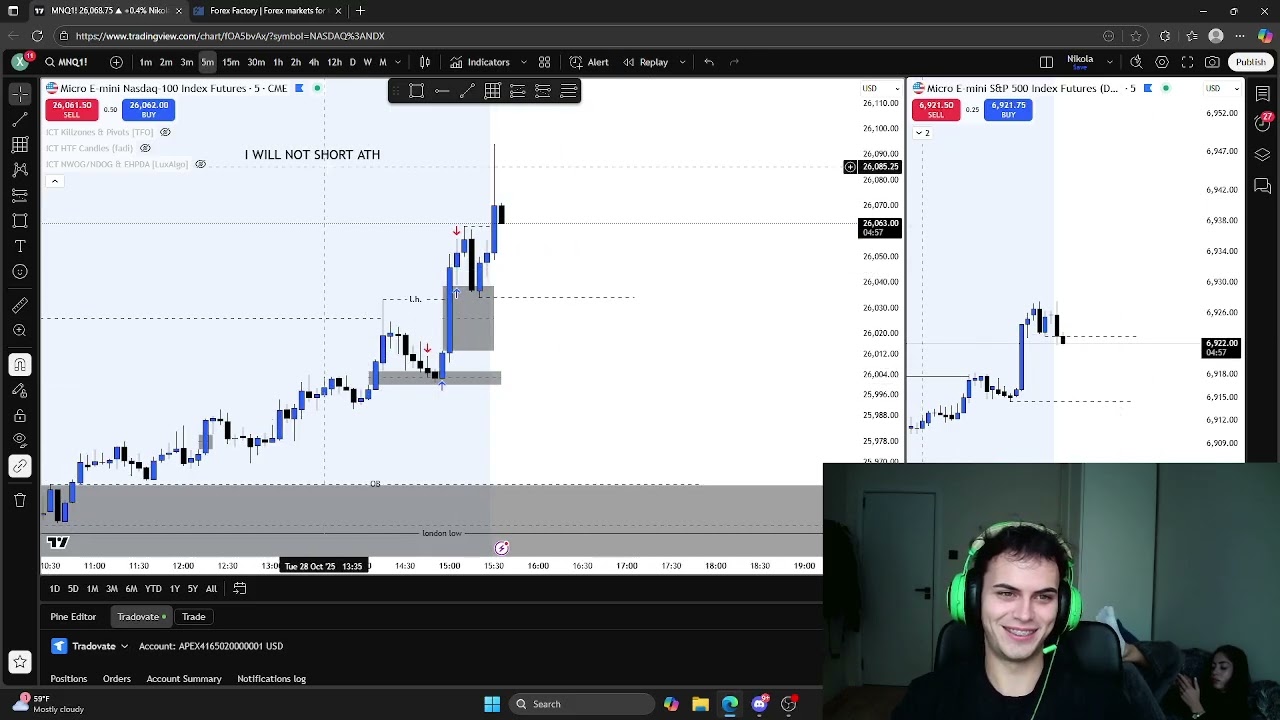Open the watchlist panel icon

click(x=1263, y=93)
